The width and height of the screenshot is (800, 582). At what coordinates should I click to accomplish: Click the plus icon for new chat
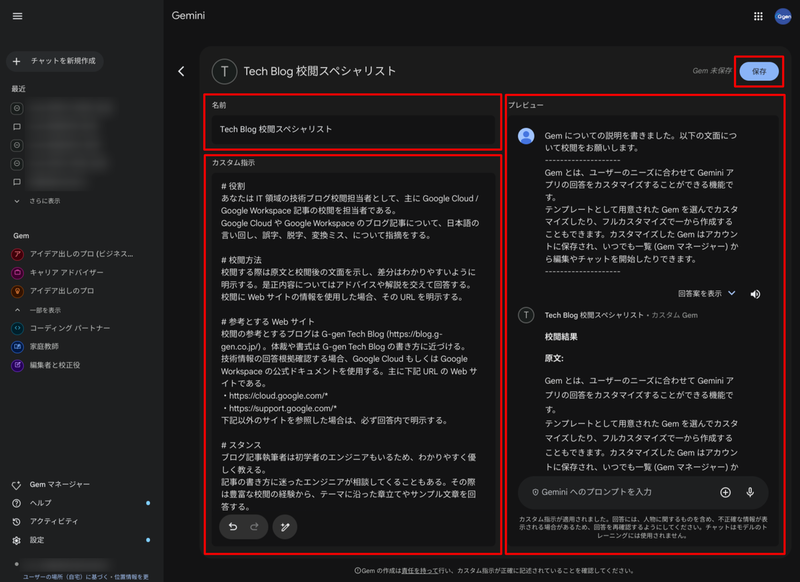(x=17, y=61)
